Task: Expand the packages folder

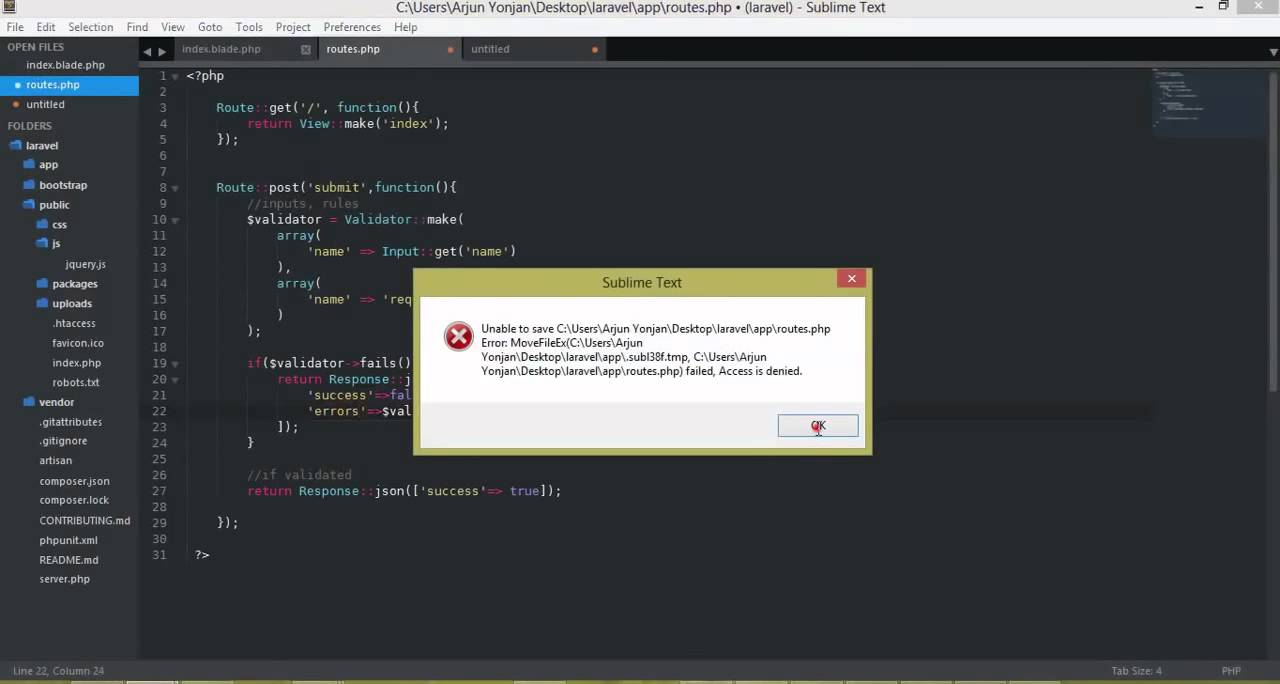Action: (x=75, y=284)
